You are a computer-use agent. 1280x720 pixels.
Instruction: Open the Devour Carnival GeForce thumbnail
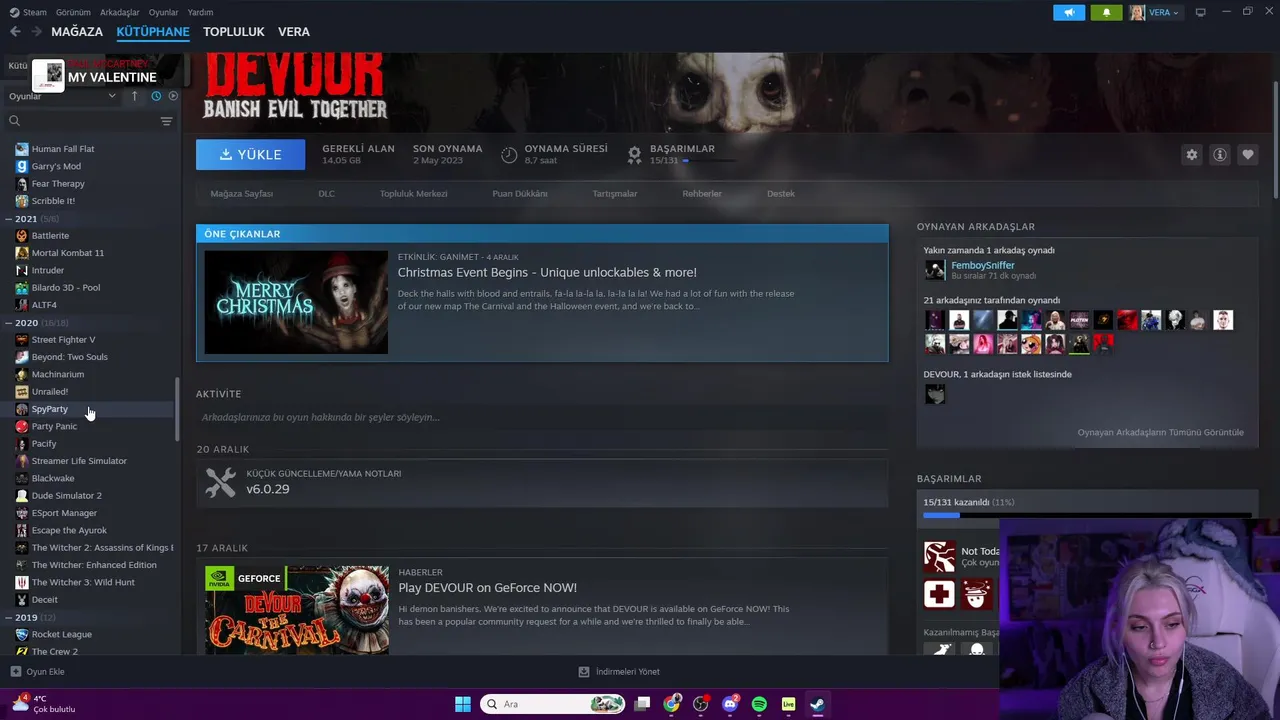click(297, 609)
